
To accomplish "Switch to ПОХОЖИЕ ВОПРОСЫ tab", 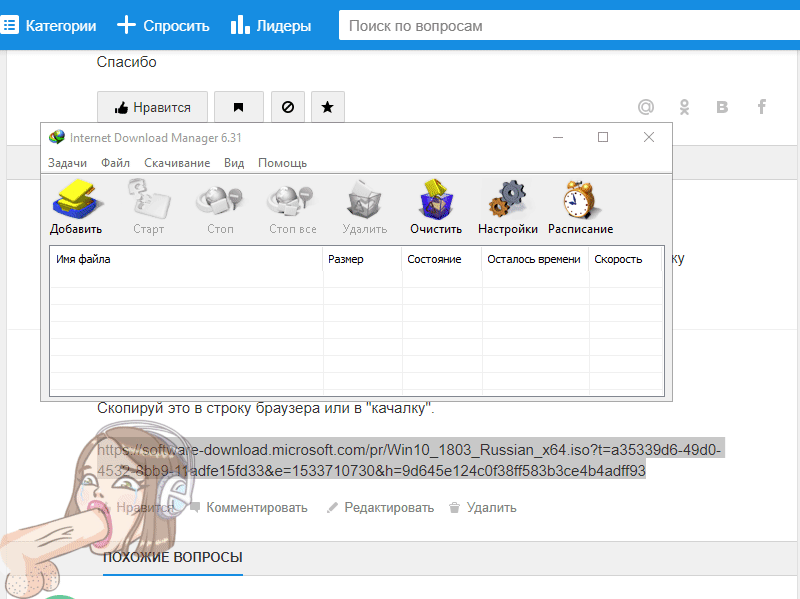I will (x=172, y=557).
